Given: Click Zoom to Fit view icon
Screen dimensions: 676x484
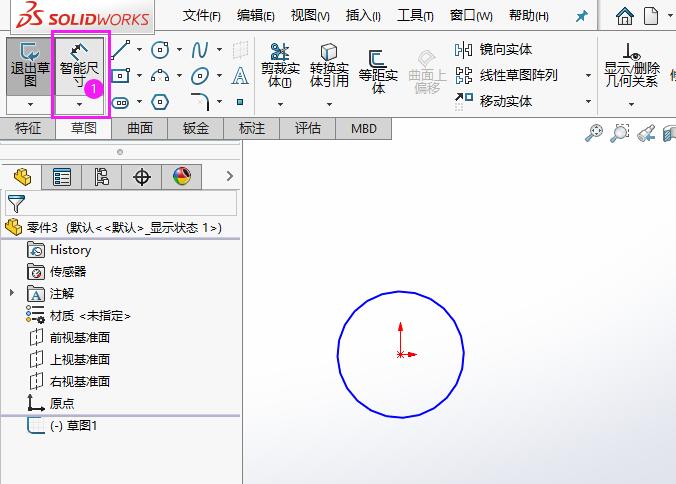Looking at the screenshot, I should [x=594, y=133].
